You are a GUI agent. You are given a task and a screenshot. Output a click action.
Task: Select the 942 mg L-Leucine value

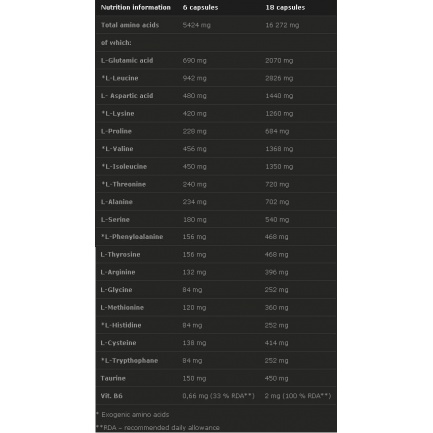click(194, 78)
